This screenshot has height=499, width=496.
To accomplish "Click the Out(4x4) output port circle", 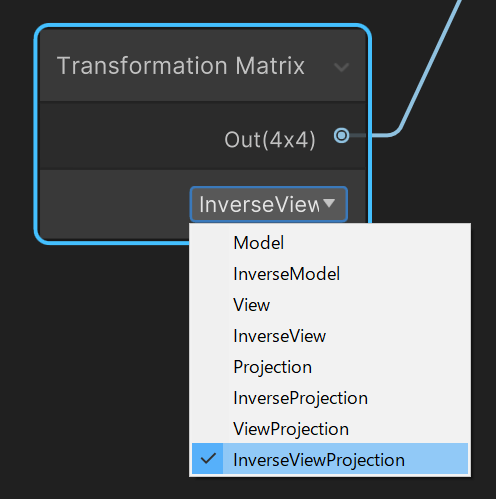I will (x=341, y=136).
